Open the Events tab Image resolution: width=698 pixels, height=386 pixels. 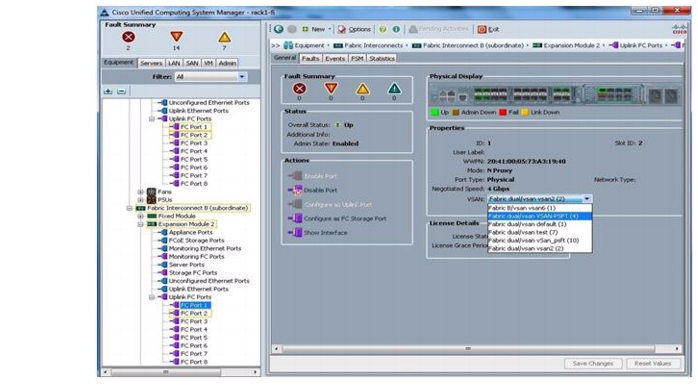(x=335, y=59)
